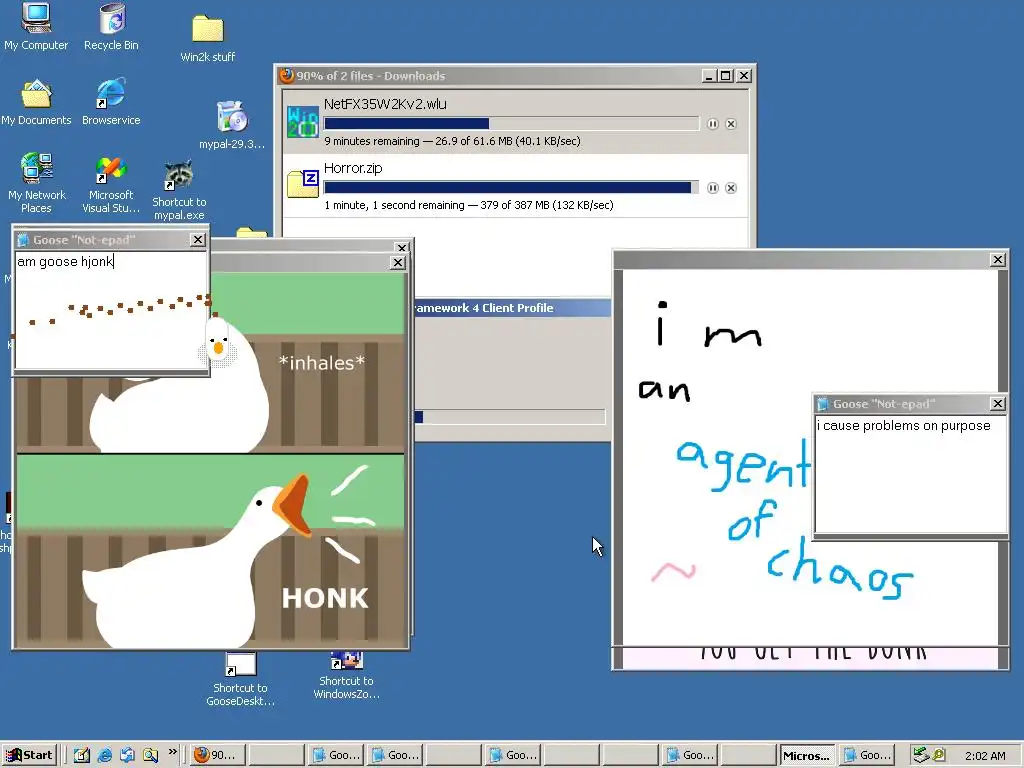Cancel the NetFX35W2Kv2.wlu download

(731, 123)
